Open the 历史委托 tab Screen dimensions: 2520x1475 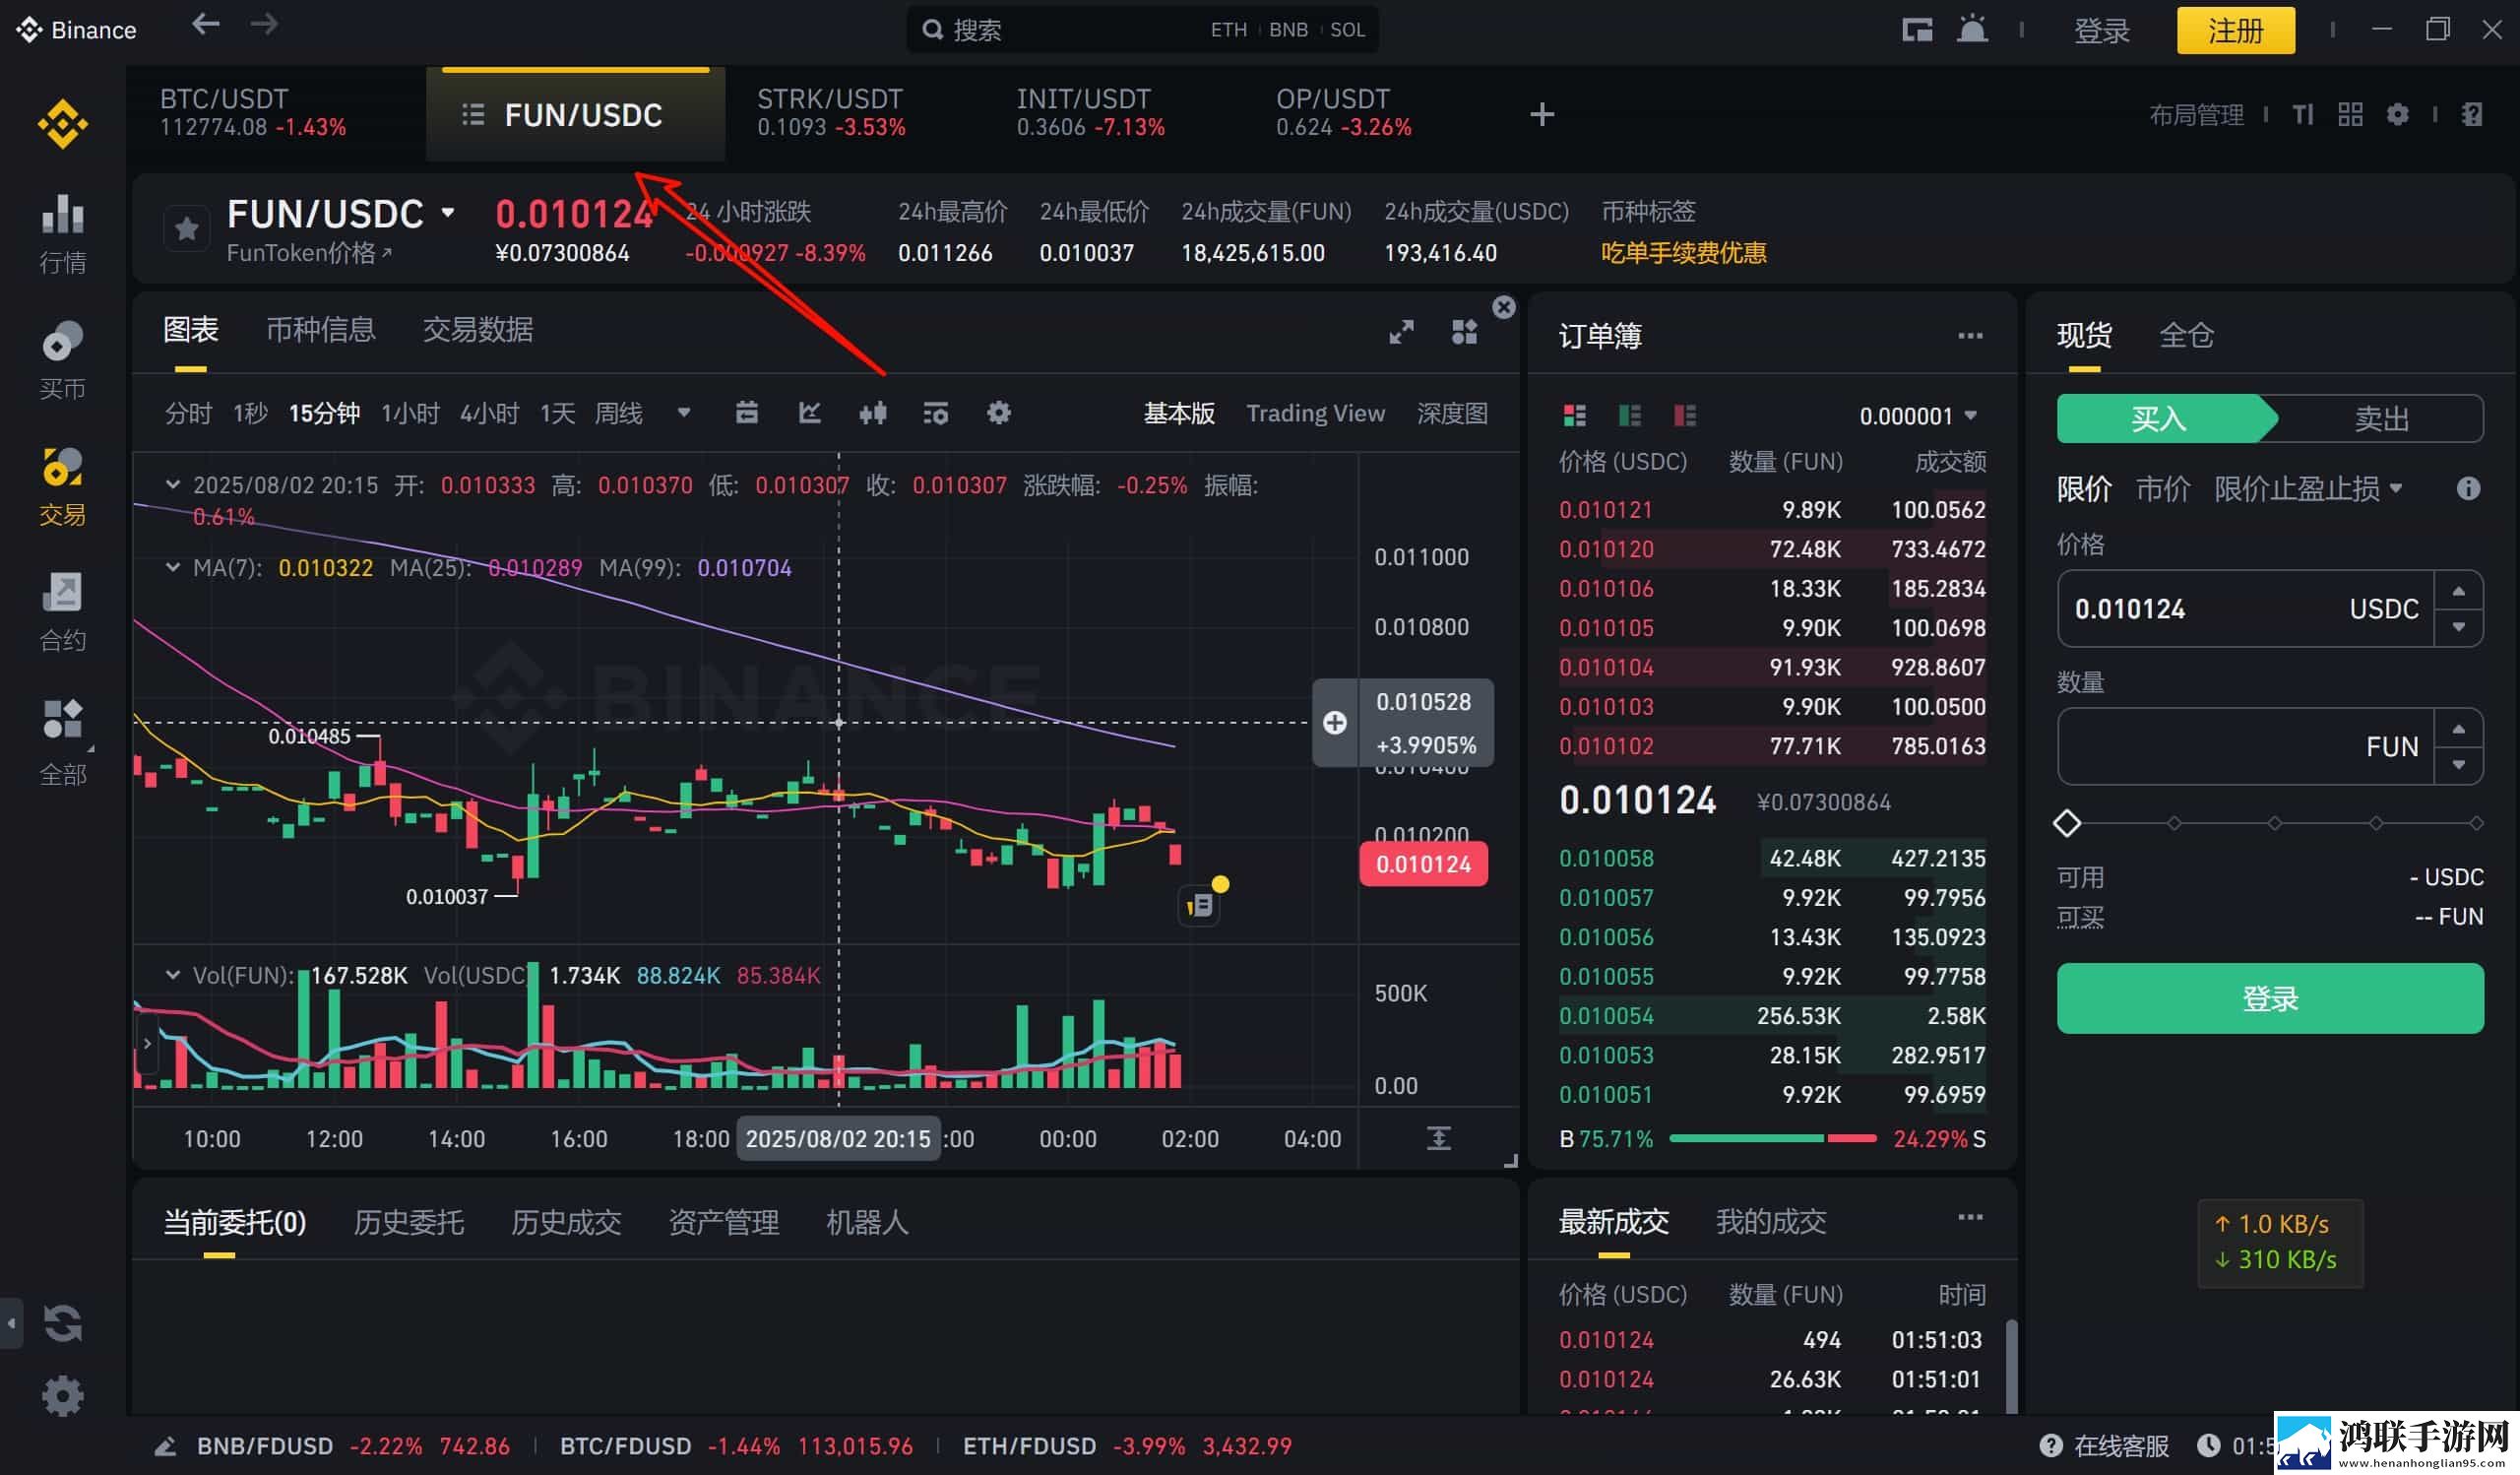(409, 1222)
